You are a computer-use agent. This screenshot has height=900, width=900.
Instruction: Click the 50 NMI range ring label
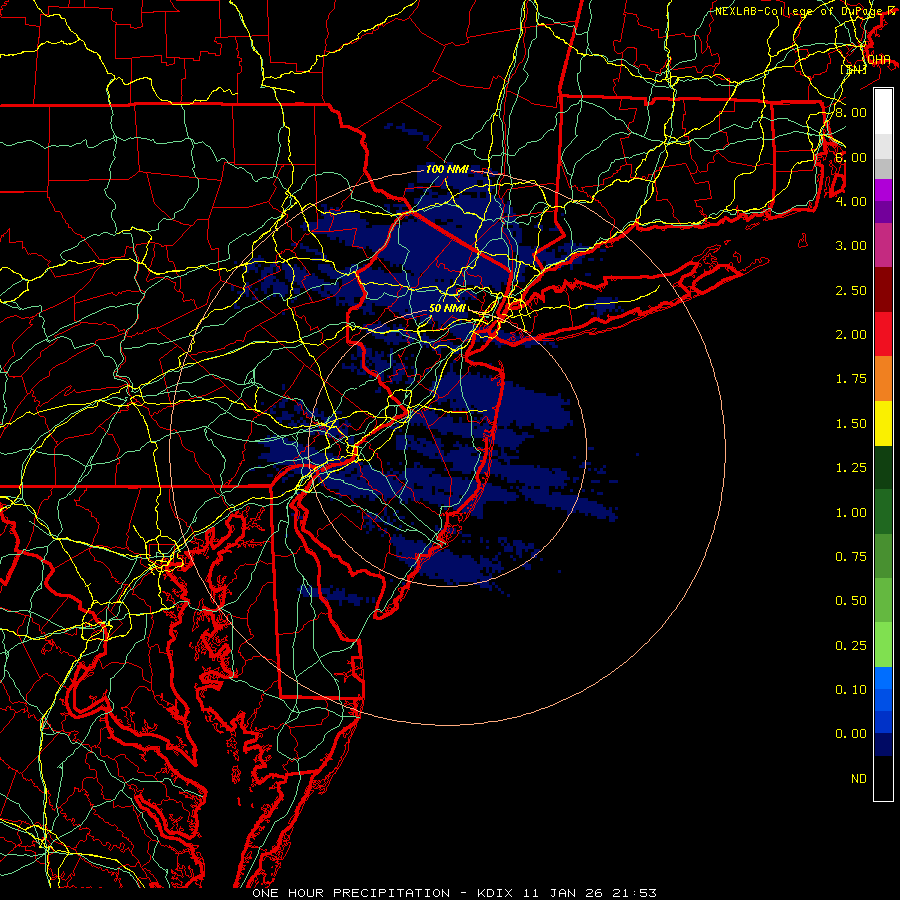click(447, 308)
